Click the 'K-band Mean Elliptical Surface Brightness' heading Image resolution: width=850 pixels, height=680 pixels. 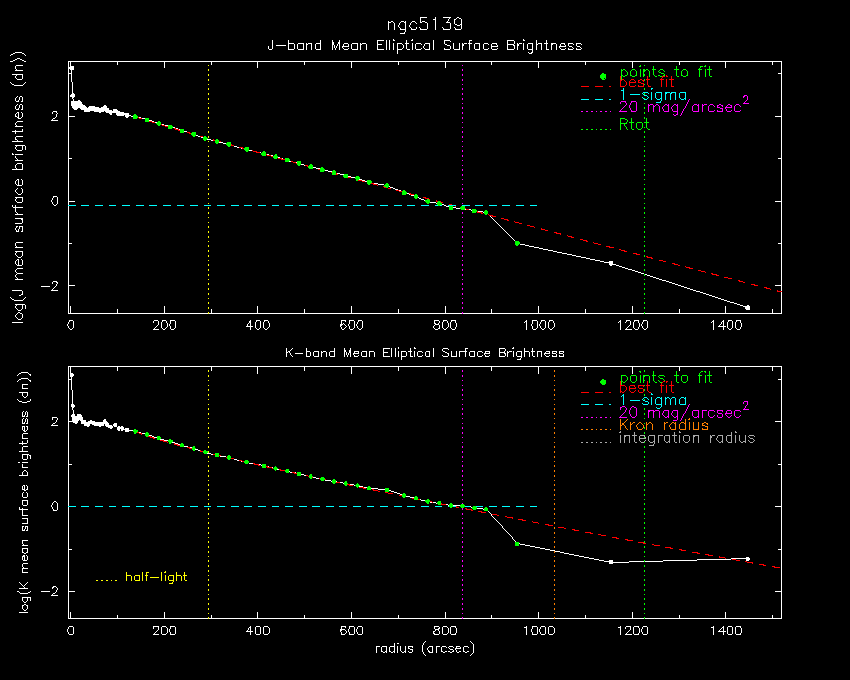click(424, 353)
